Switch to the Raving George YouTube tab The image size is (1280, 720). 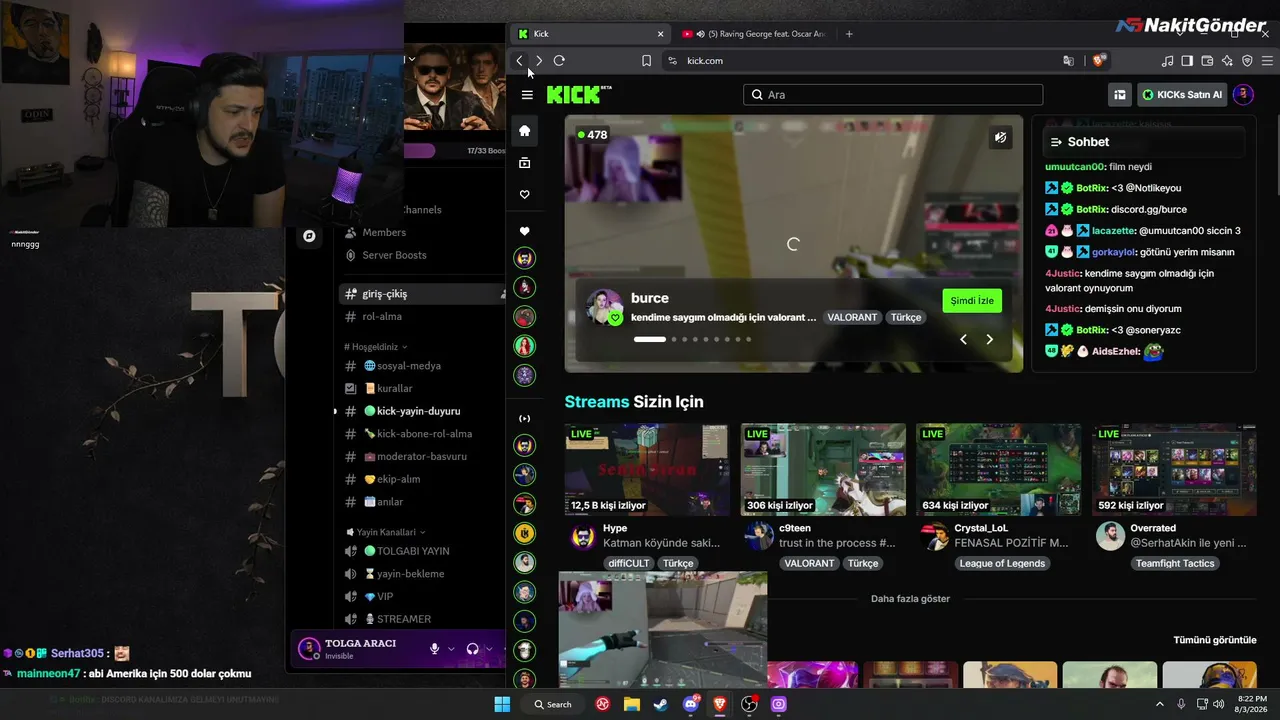click(x=755, y=34)
